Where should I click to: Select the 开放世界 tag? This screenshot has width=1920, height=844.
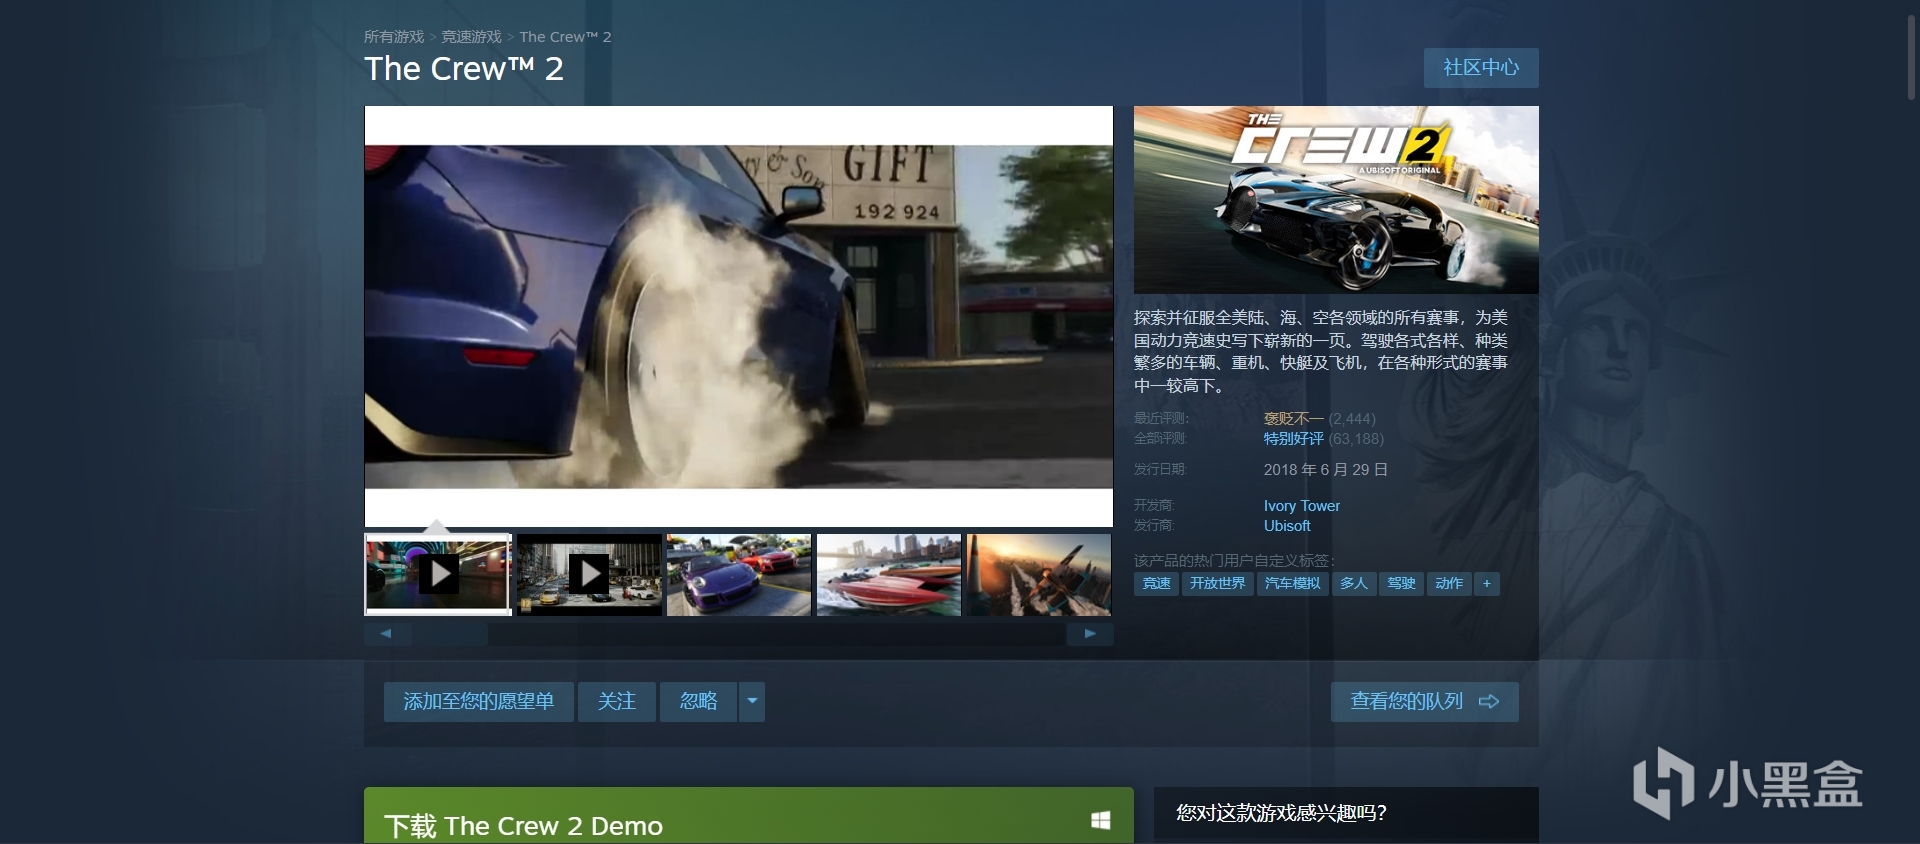(x=1217, y=584)
